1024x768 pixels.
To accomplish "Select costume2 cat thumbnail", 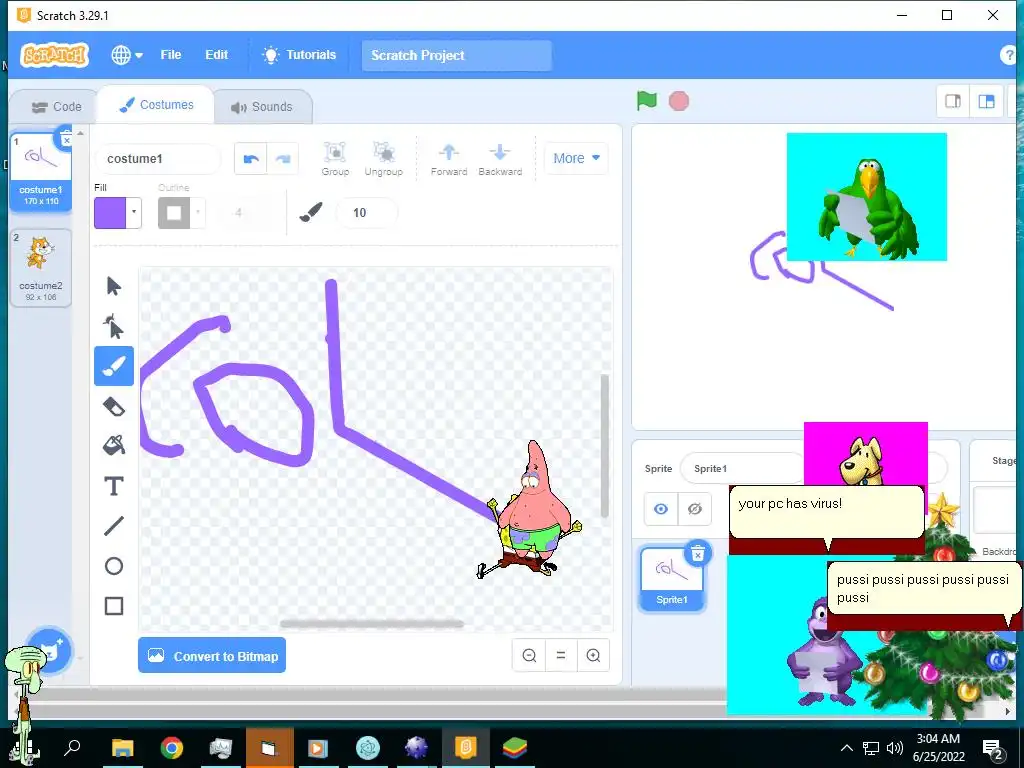I will click(40, 267).
